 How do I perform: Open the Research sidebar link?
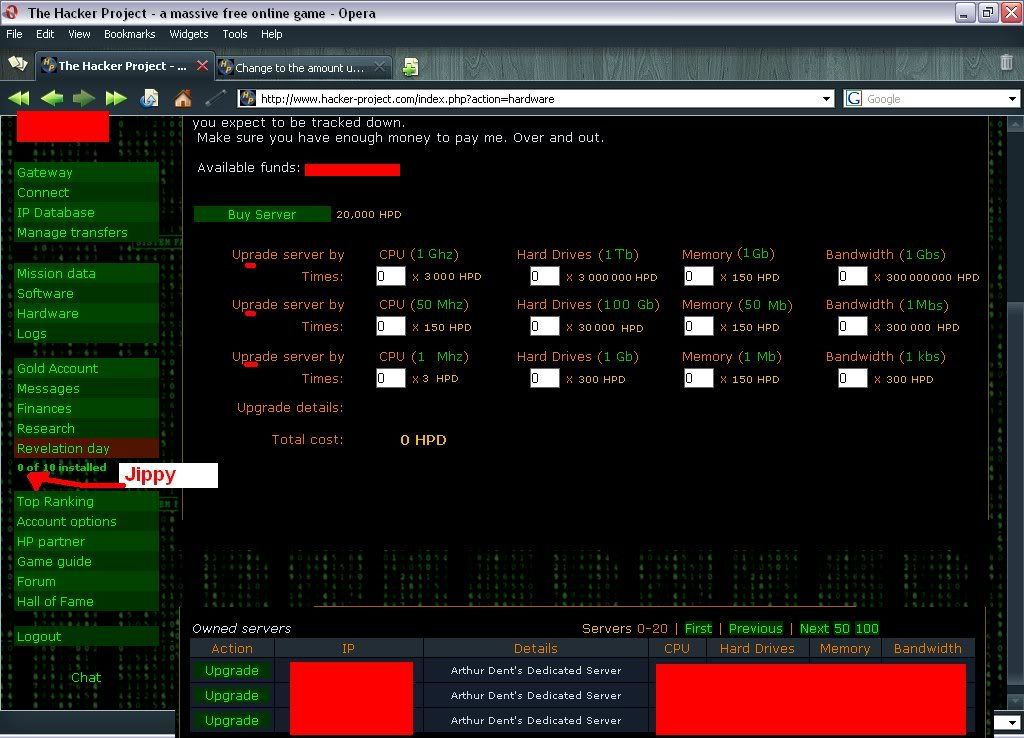(46, 428)
